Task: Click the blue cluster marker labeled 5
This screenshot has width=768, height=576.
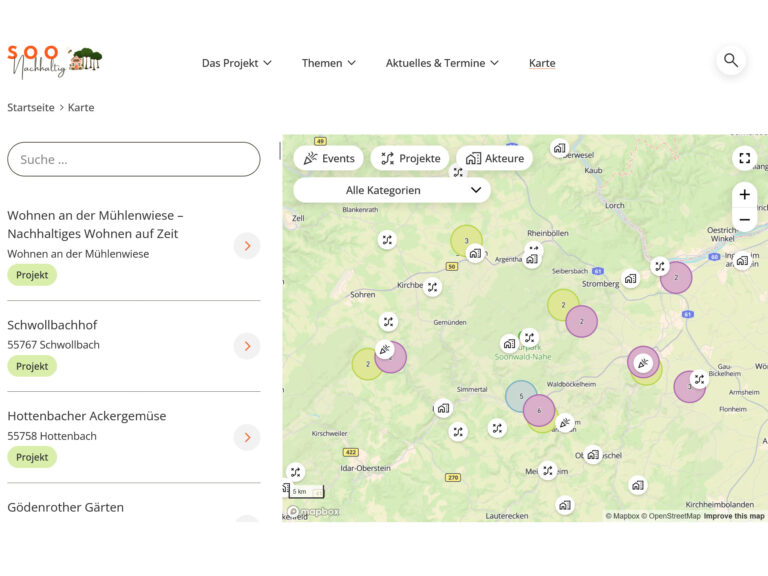Action: 520,396
